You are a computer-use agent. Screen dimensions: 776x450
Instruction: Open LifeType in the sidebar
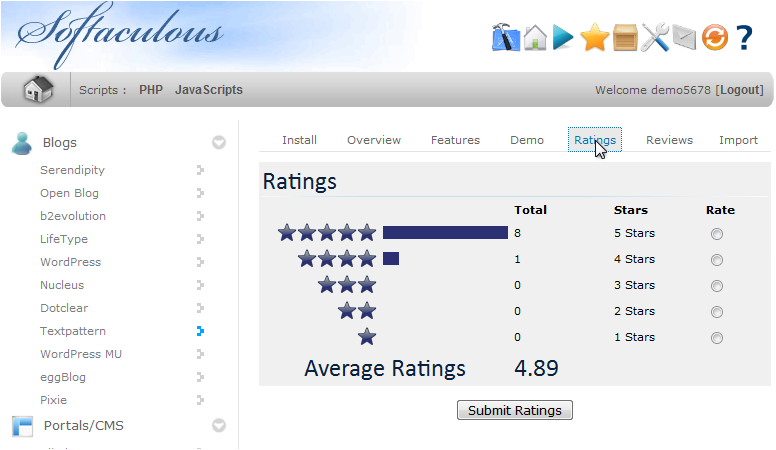(x=64, y=239)
